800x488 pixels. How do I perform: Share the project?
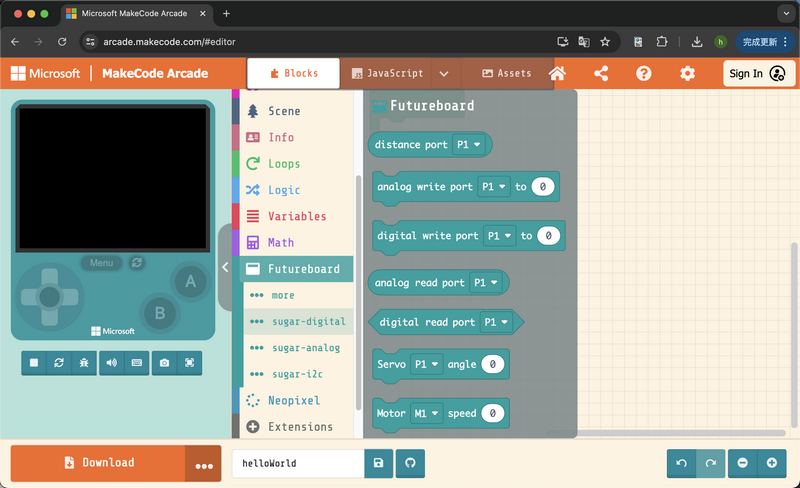tap(601, 73)
